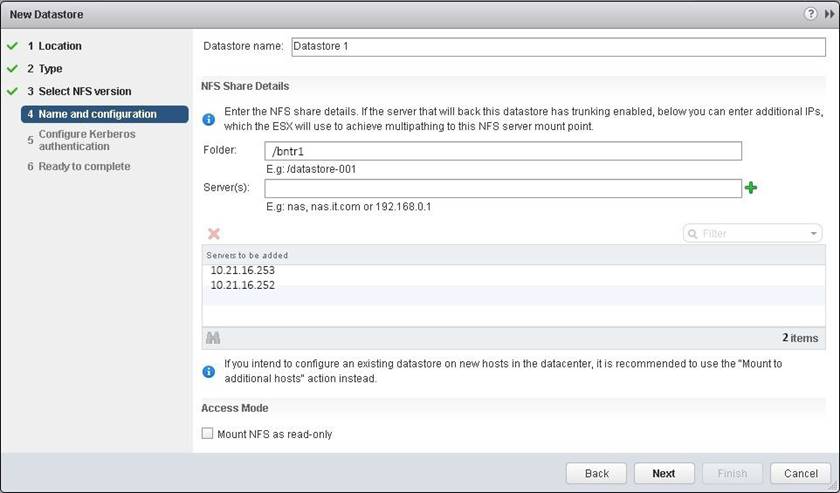Click the filter magnifier icon

point(693,233)
